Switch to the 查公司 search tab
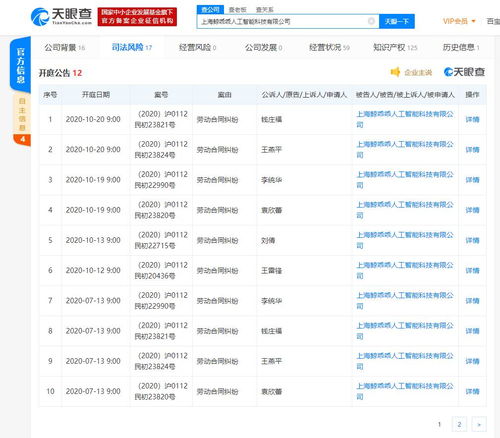Viewport: 500px width, 438px height. [x=210, y=9]
